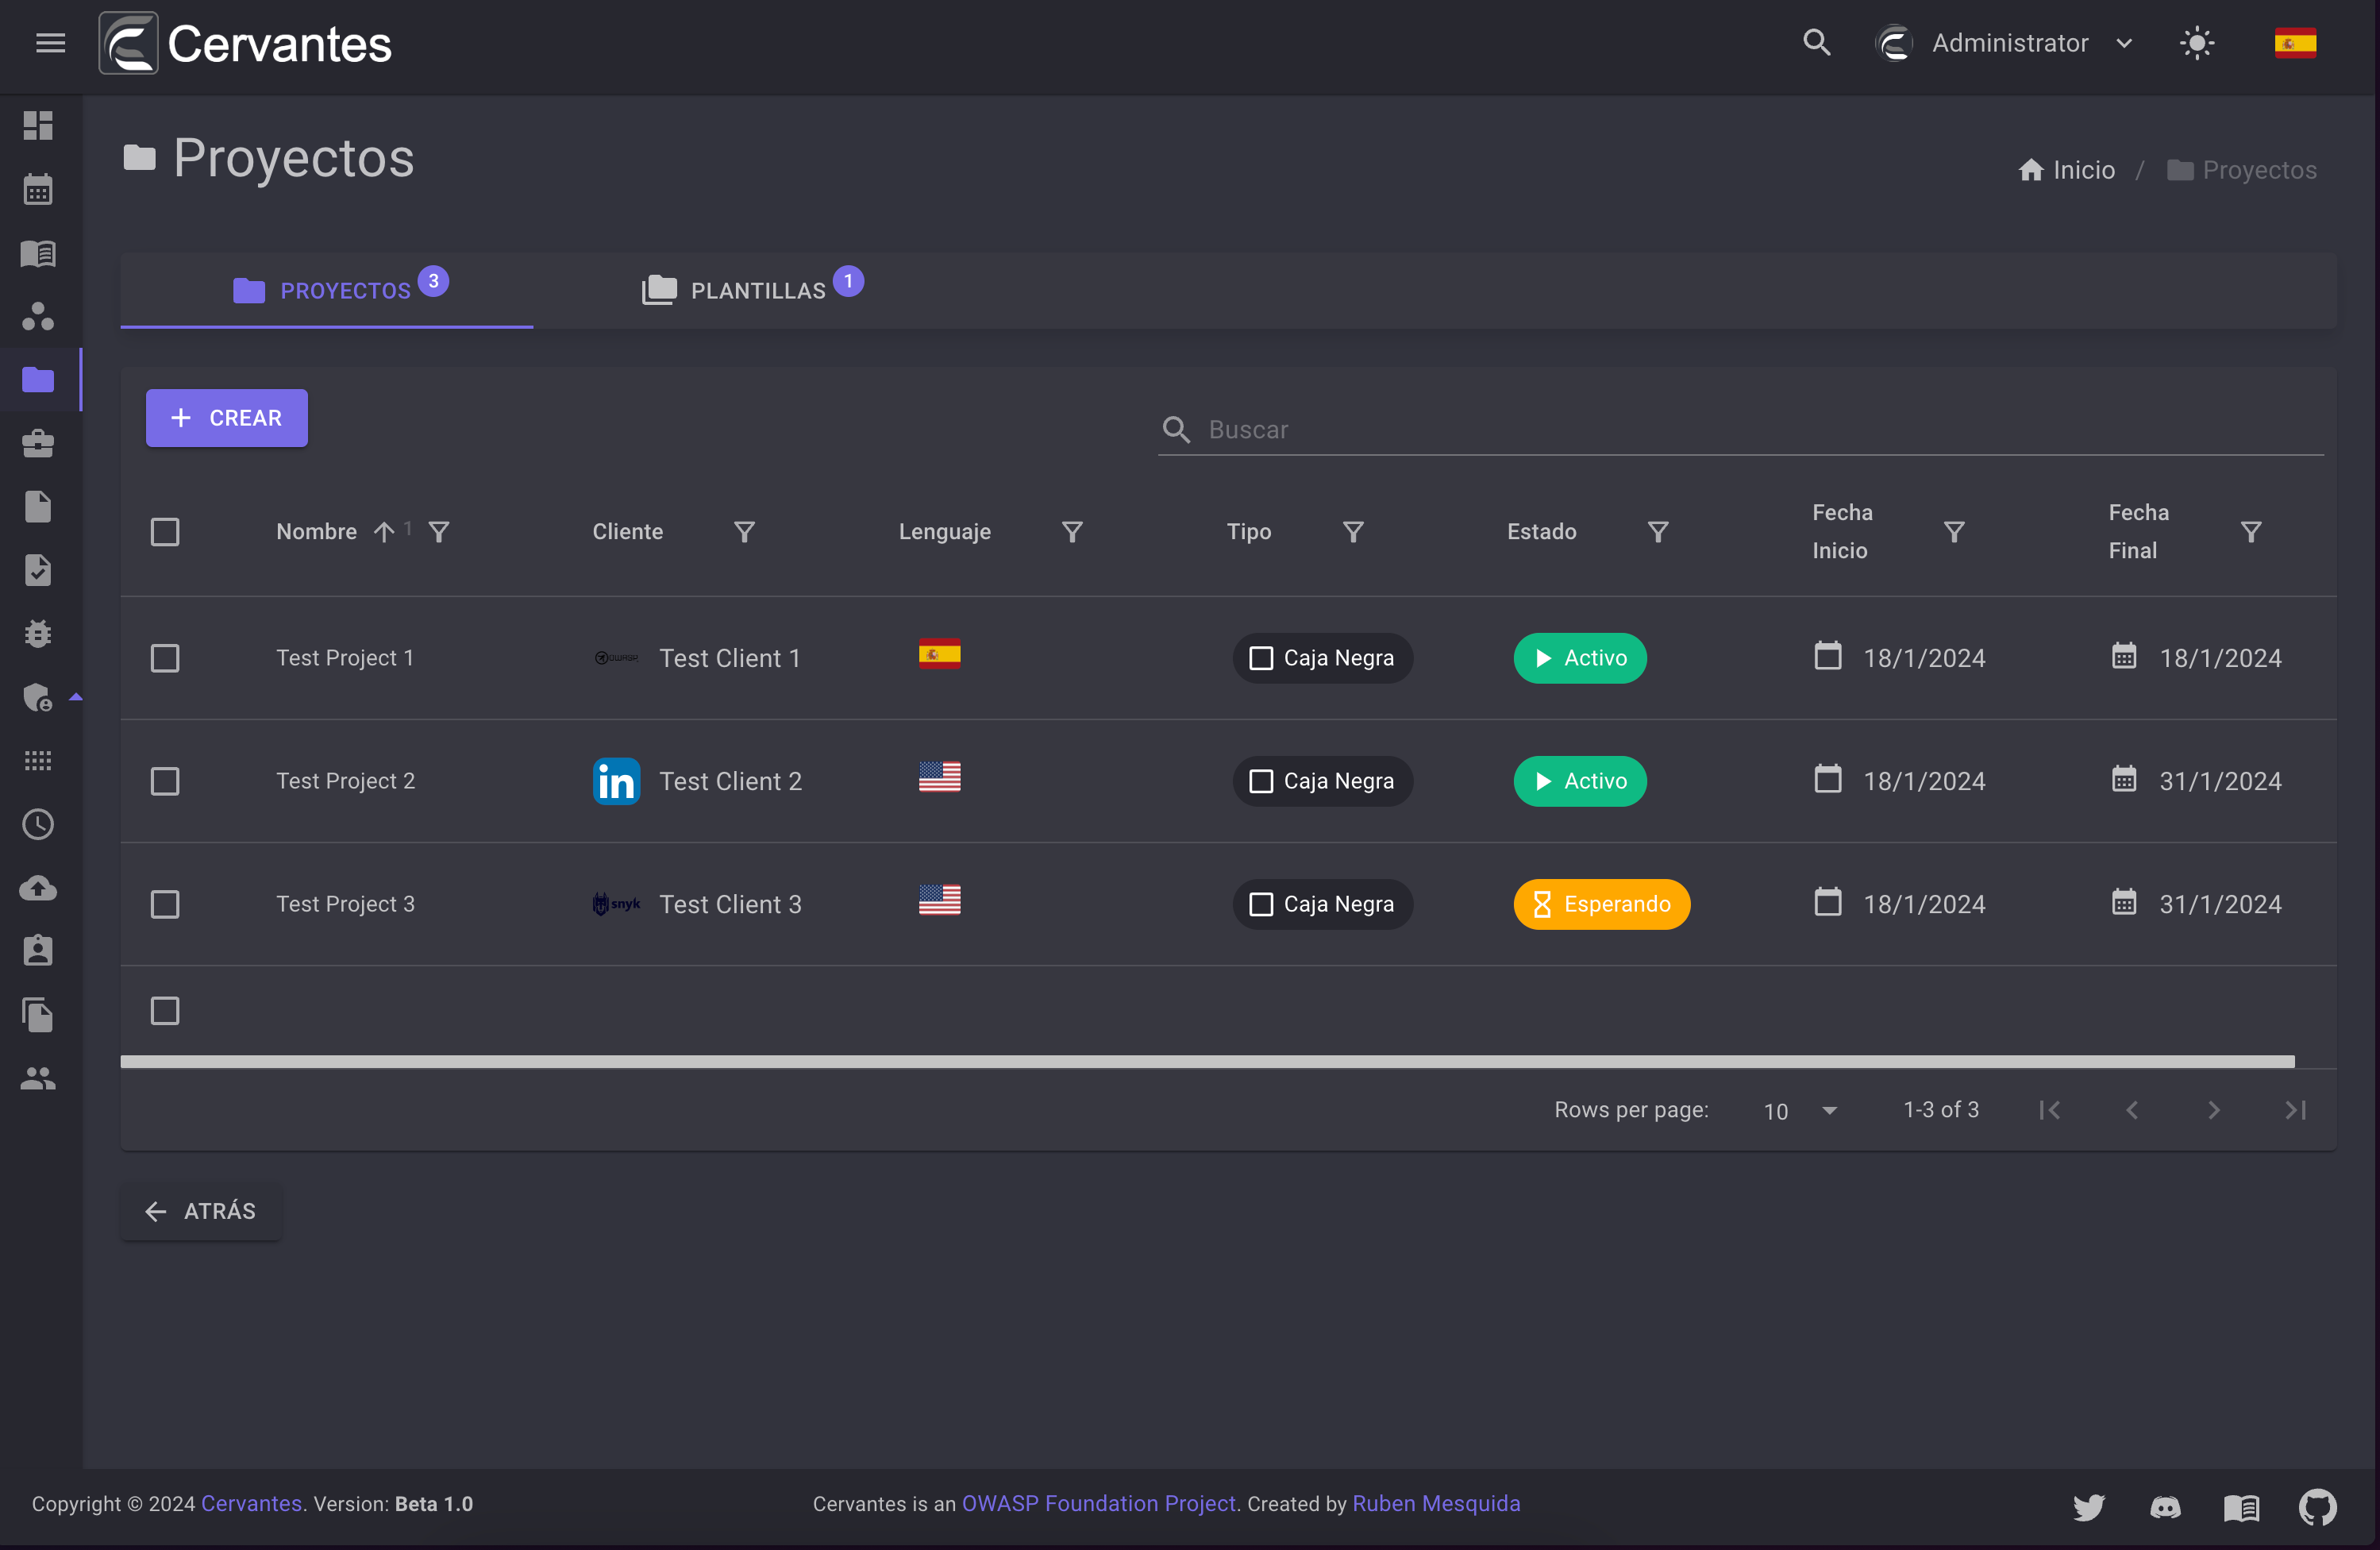Image resolution: width=2380 pixels, height=1550 pixels.
Task: Go to Inicio breadcrumb link
Action: point(2067,170)
